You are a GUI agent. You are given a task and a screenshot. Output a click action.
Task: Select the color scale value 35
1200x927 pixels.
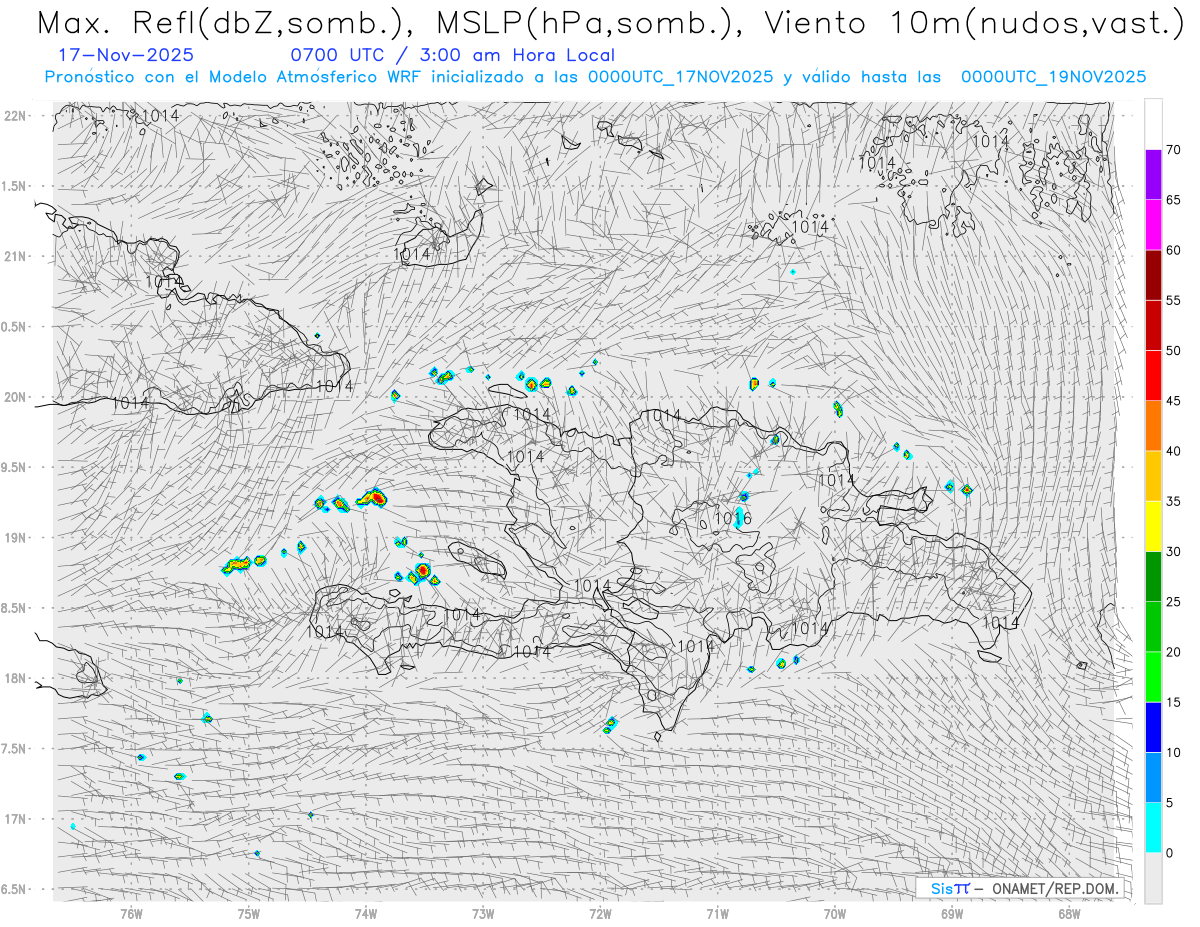pos(1173,501)
